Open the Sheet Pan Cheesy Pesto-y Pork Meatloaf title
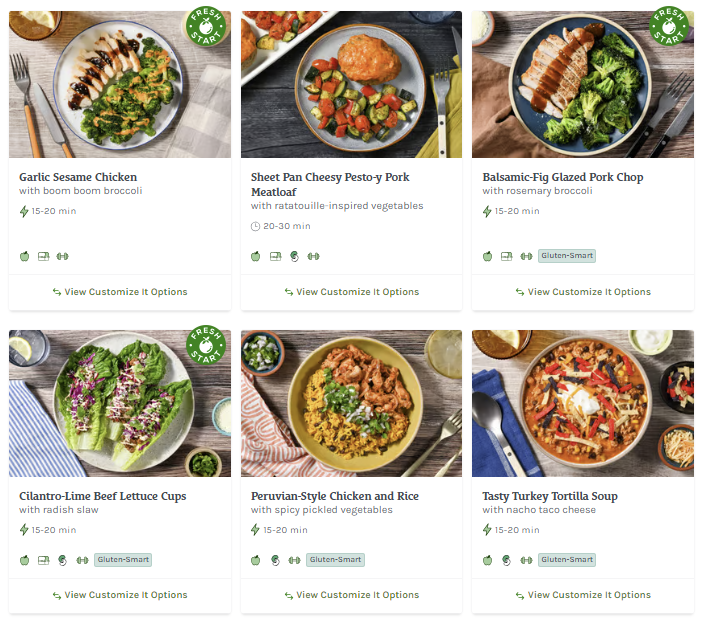Screen dimensions: 703x619 point(330,184)
